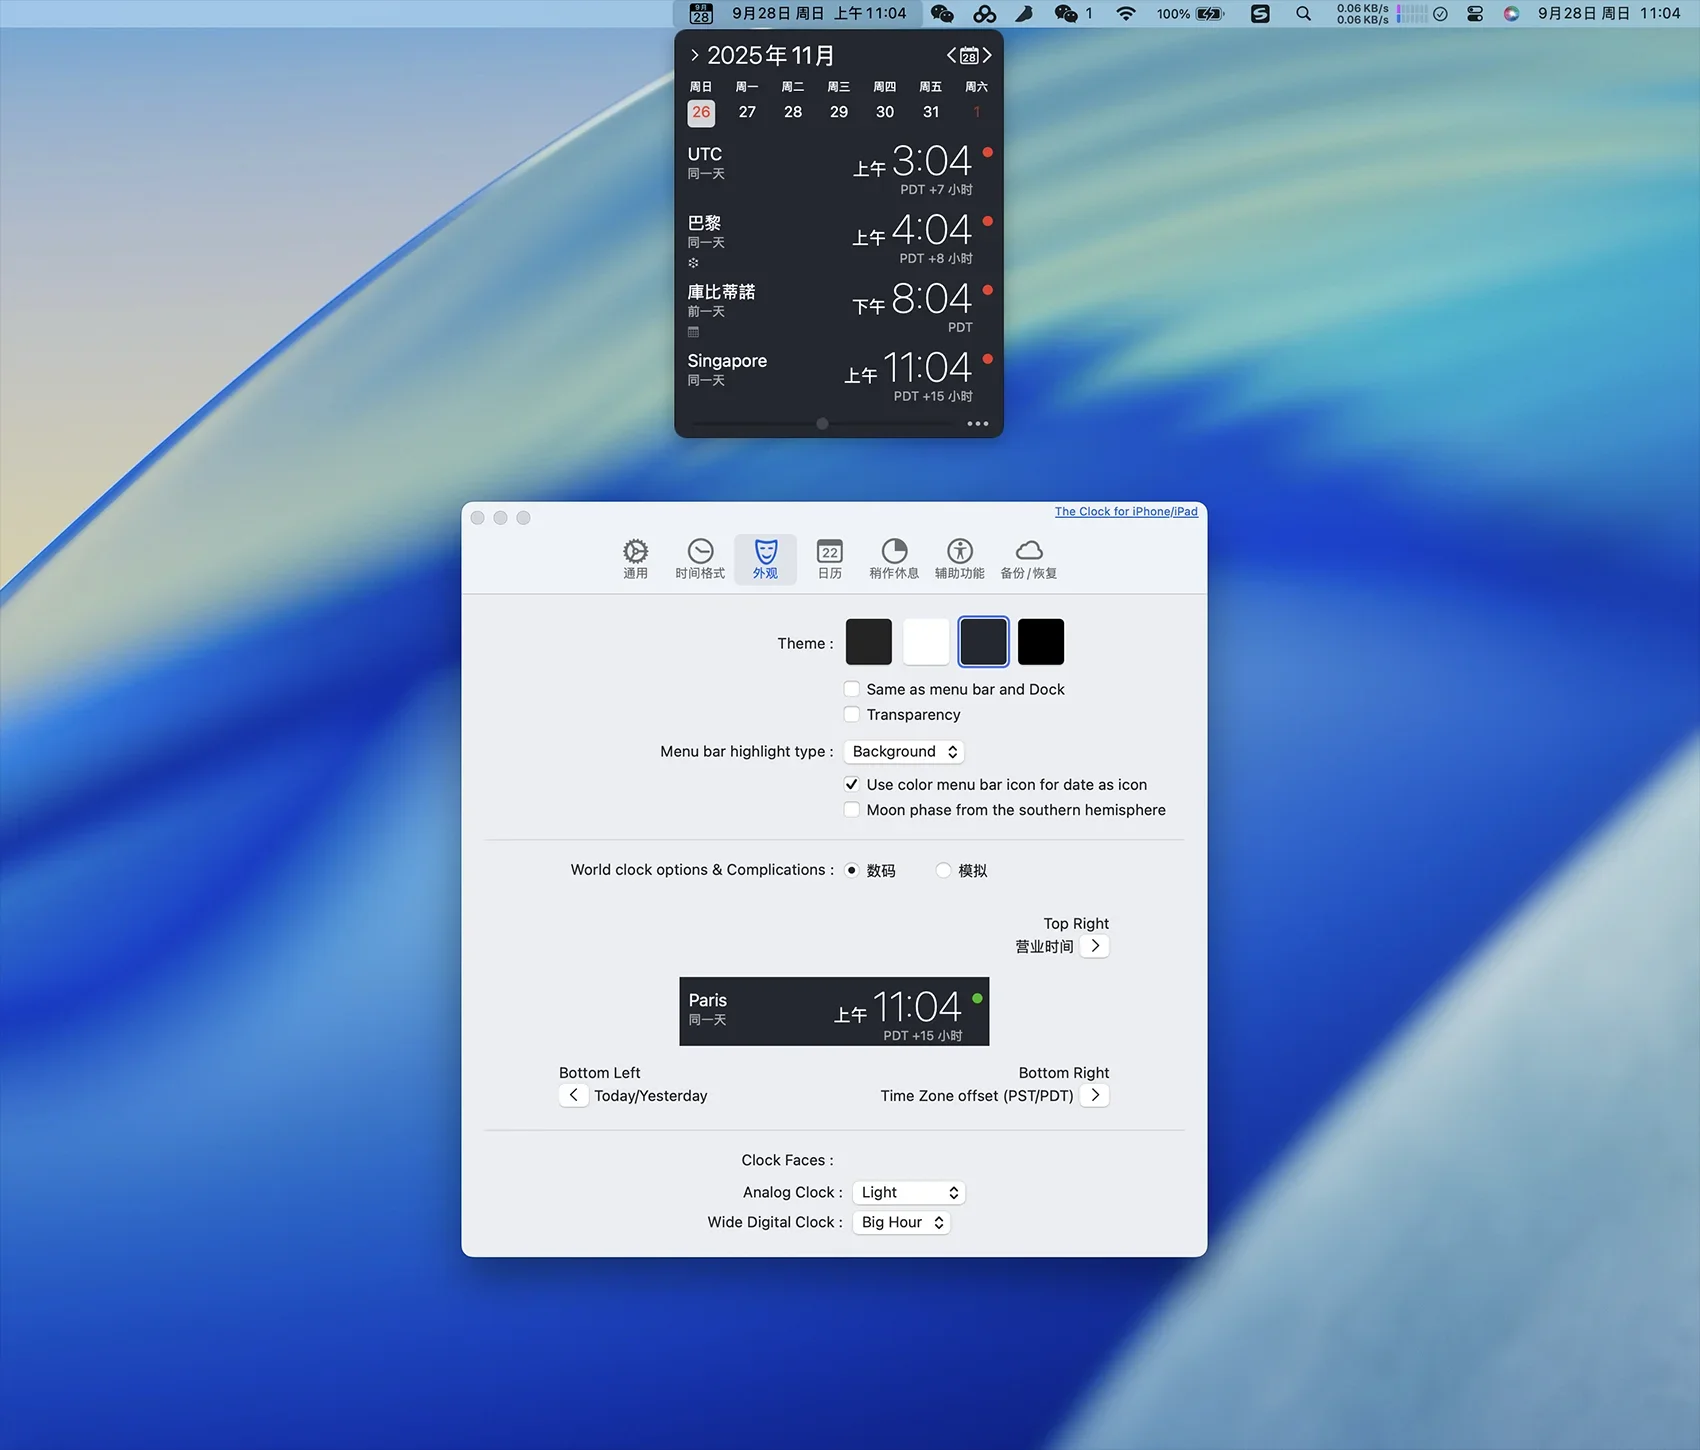Click the Bottom Right Time Zone offset arrow
The height and width of the screenshot is (1450, 1700).
click(1095, 1095)
